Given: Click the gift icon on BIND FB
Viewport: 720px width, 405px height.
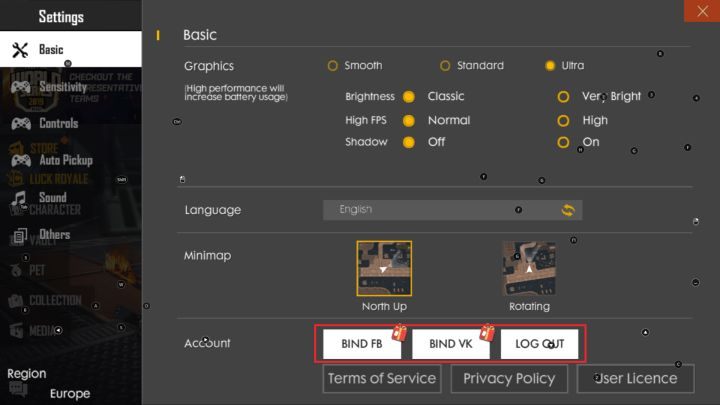Looking at the screenshot, I should (x=399, y=332).
